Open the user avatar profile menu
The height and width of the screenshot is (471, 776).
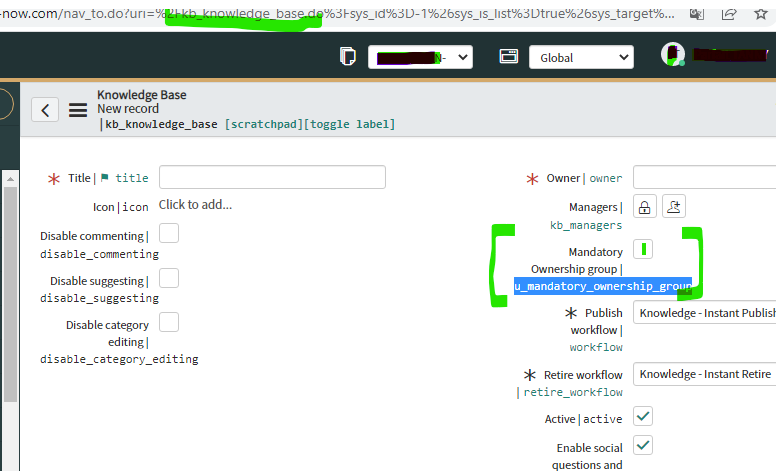click(x=673, y=54)
